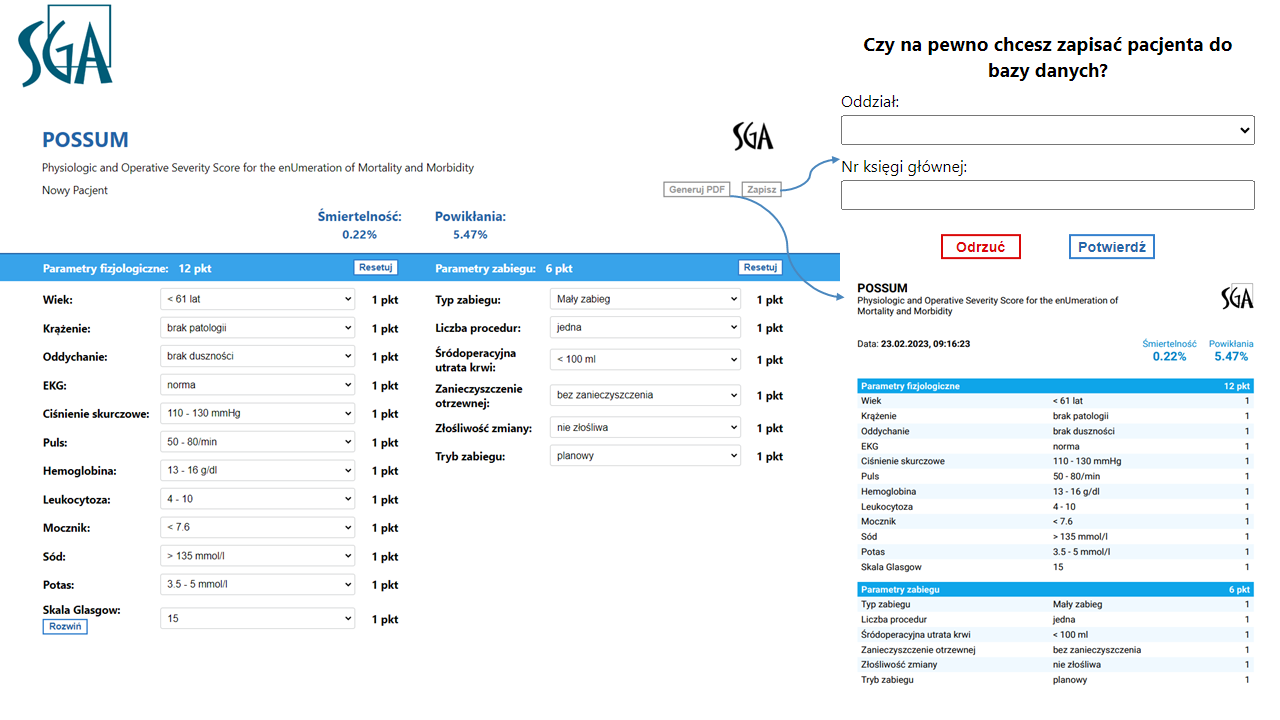Open the Oddział dropdown

1048,130
